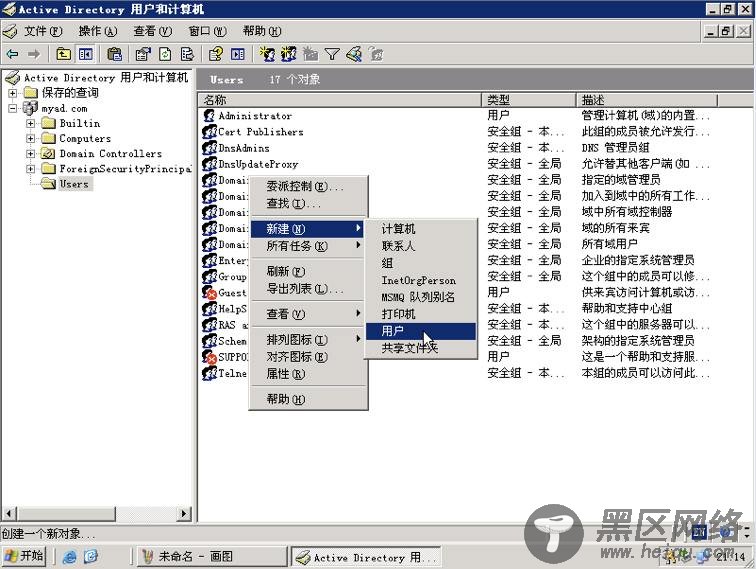The width and height of the screenshot is (756, 569).
Task: Go up one level using the folder icon
Action: point(63,54)
